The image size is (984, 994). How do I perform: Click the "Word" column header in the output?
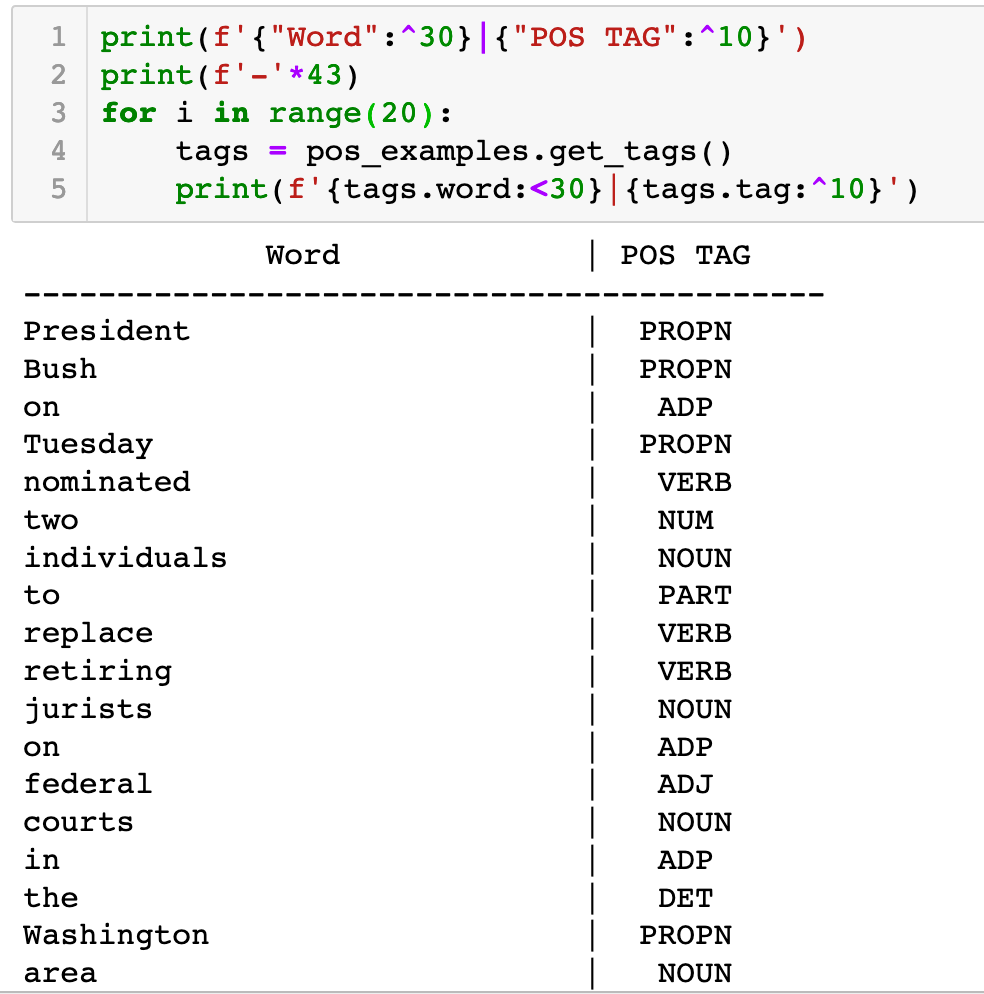(303, 255)
